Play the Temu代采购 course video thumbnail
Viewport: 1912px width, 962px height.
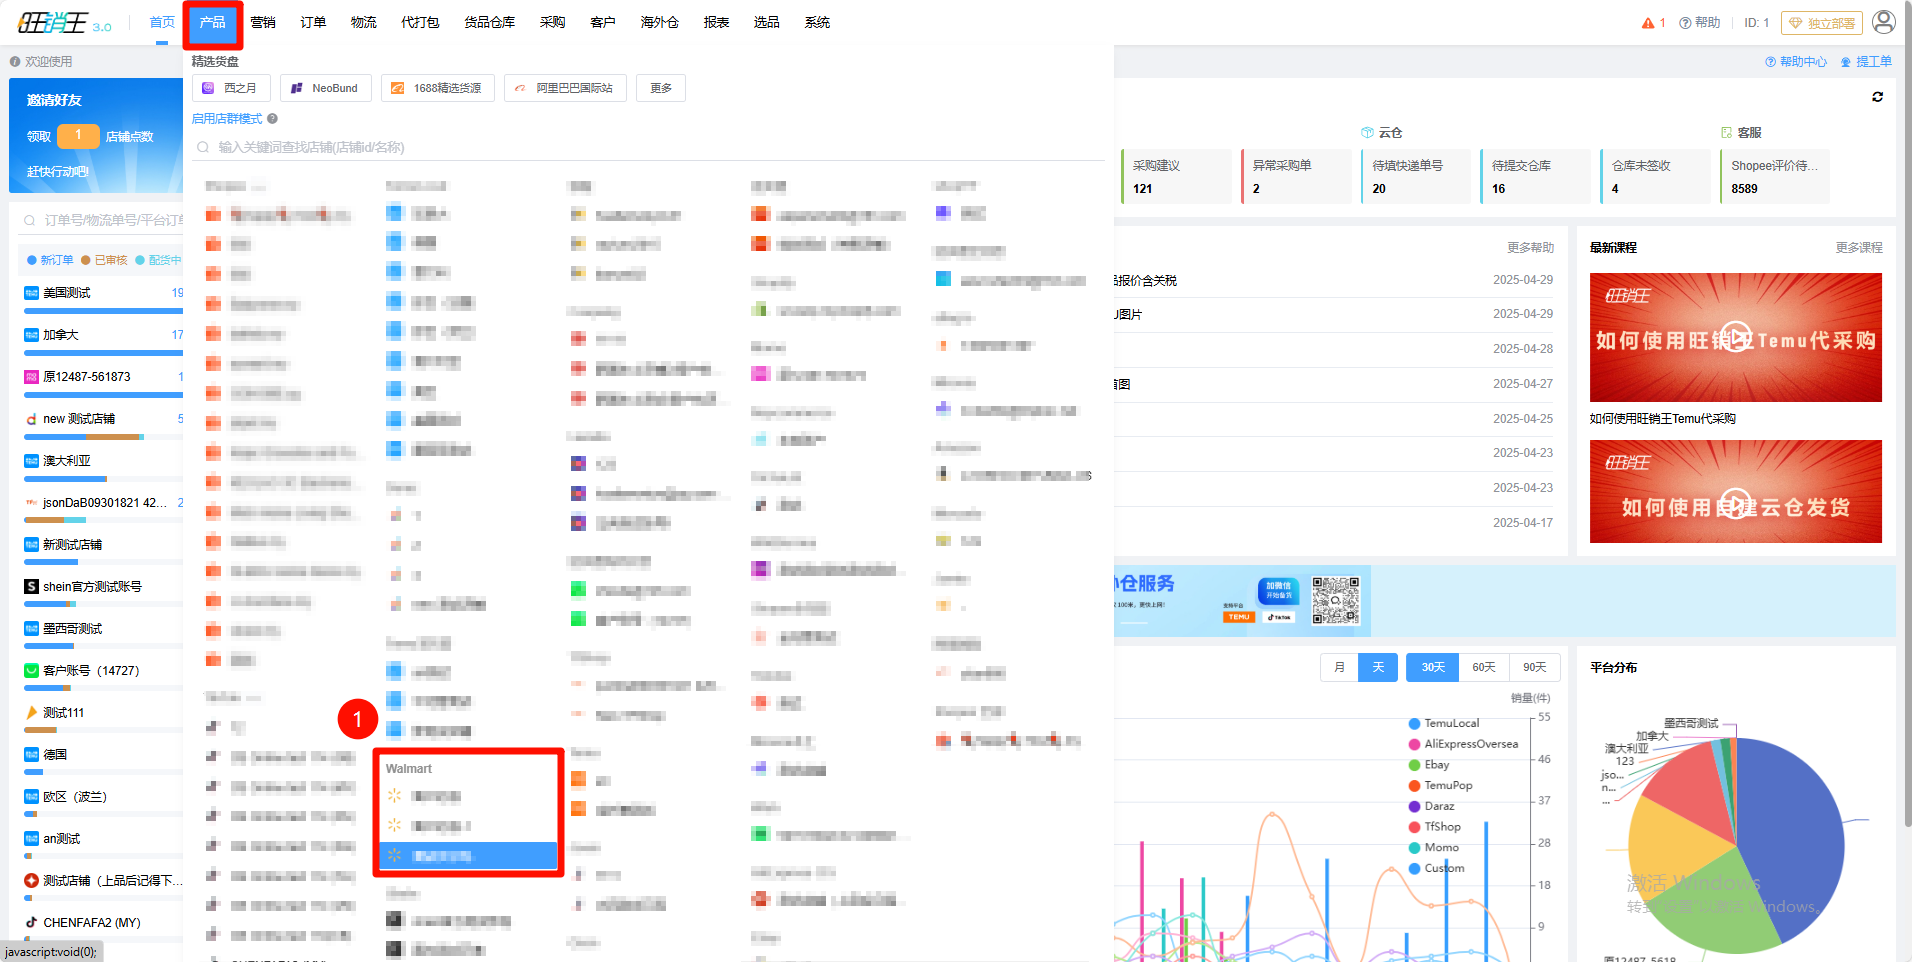click(x=1736, y=337)
